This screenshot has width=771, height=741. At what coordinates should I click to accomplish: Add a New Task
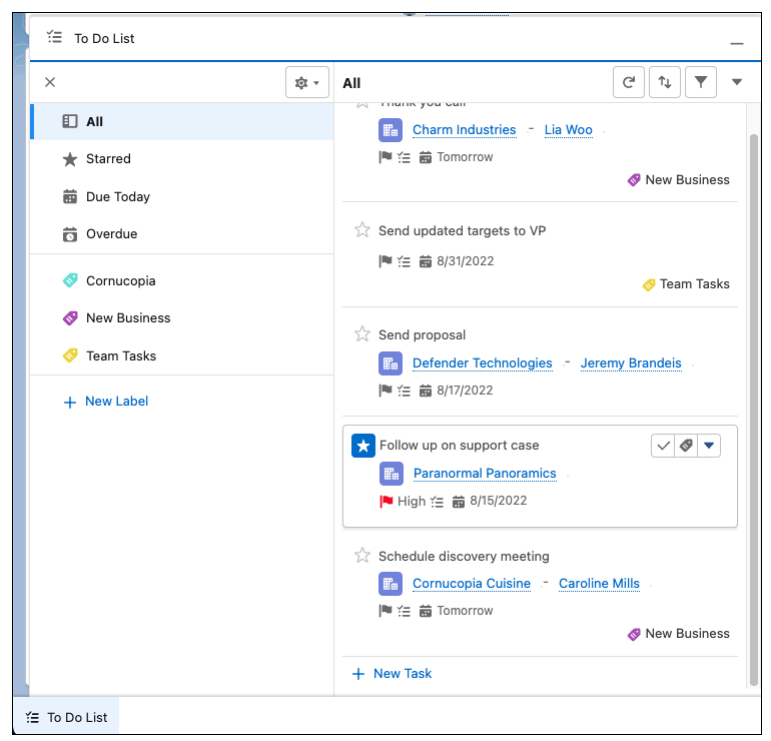pos(392,674)
